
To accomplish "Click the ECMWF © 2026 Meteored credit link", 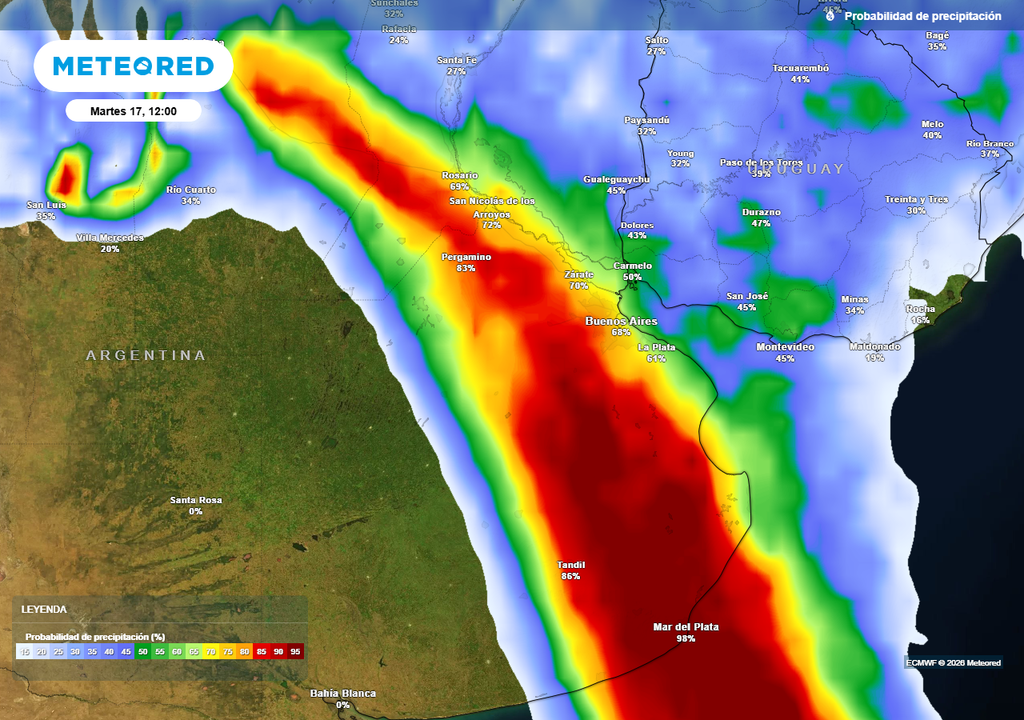I will tap(955, 662).
